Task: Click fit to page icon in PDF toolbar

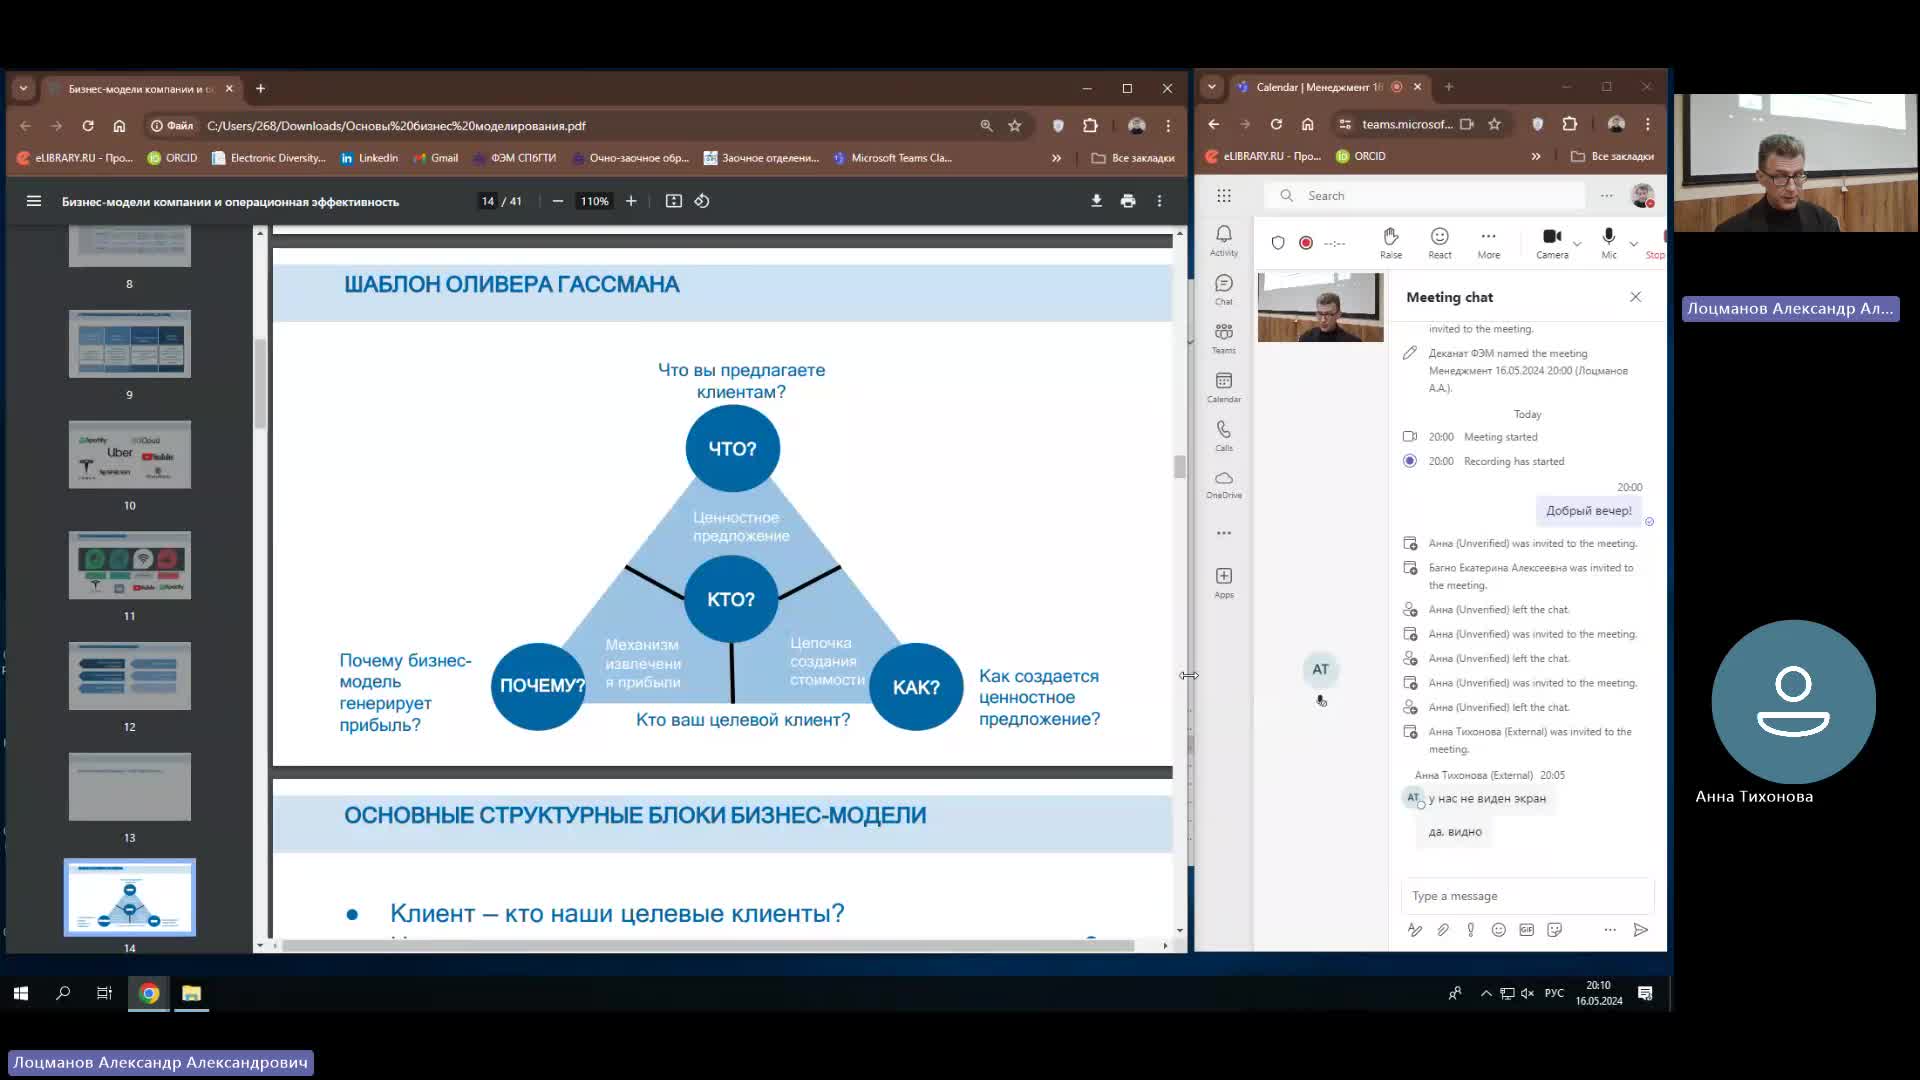Action: point(674,201)
